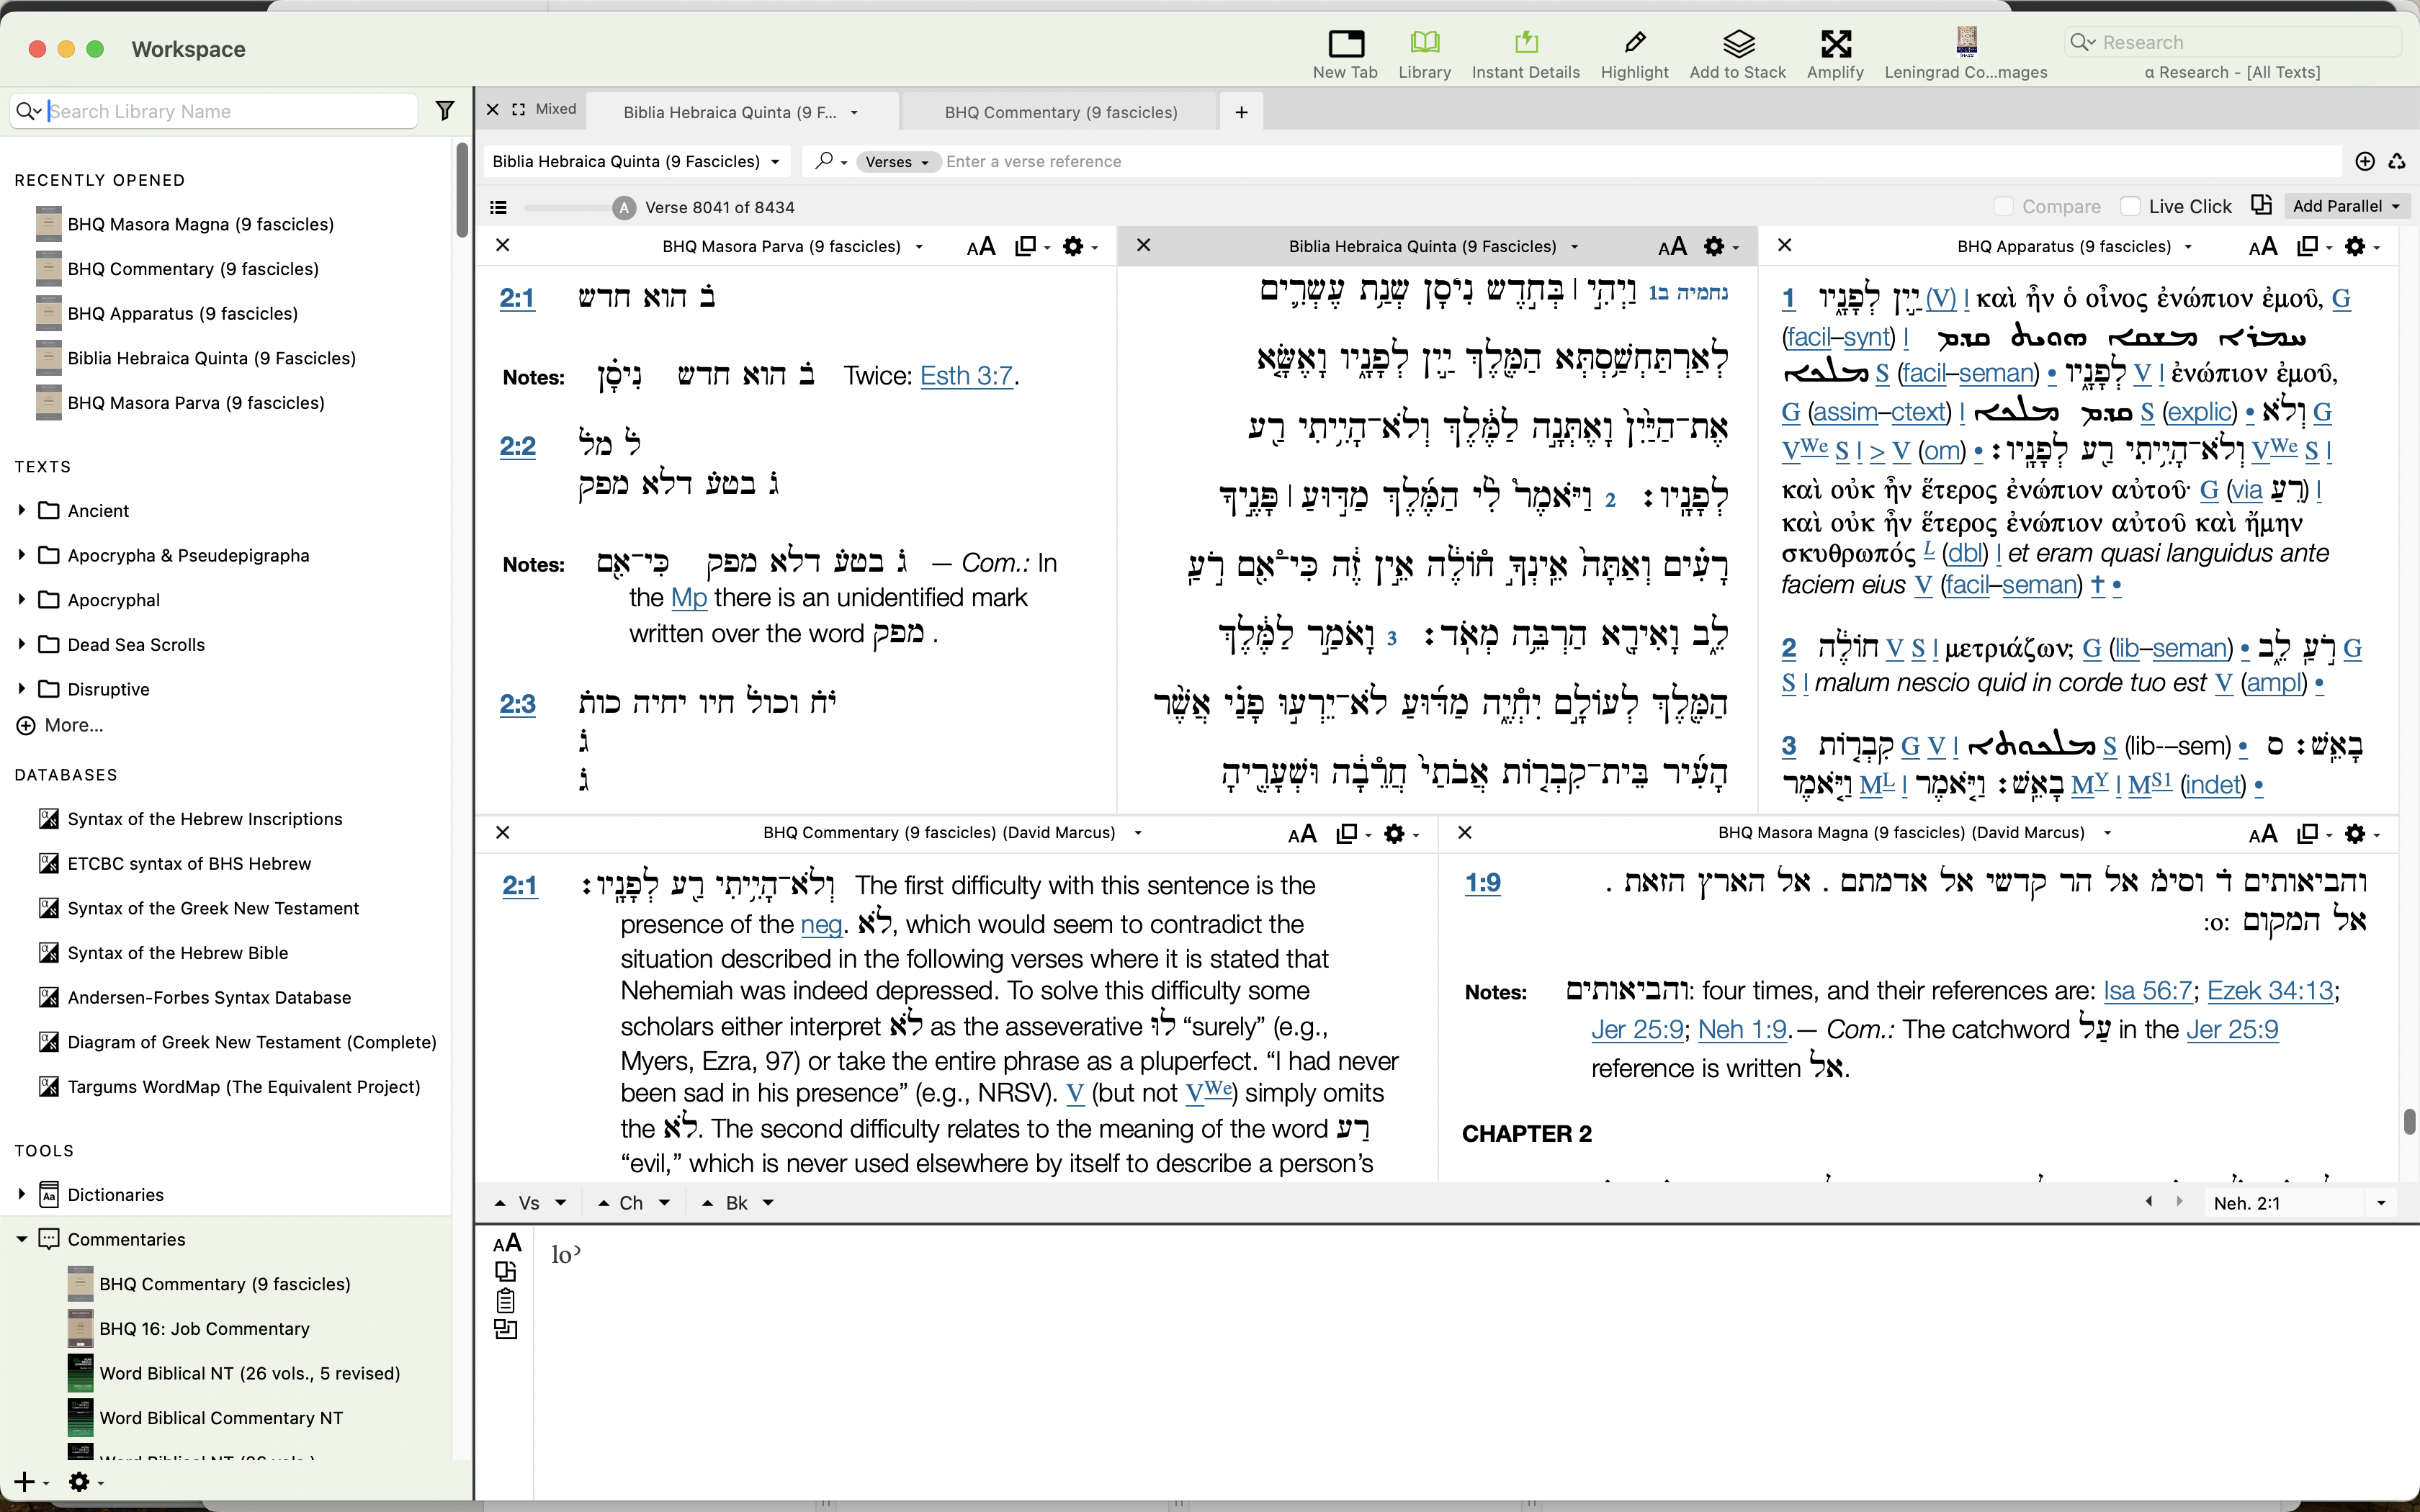Open the Biblia Hebraica Quinta text selector dropdown
Image resolution: width=2420 pixels, height=1512 pixels.
pos(636,161)
